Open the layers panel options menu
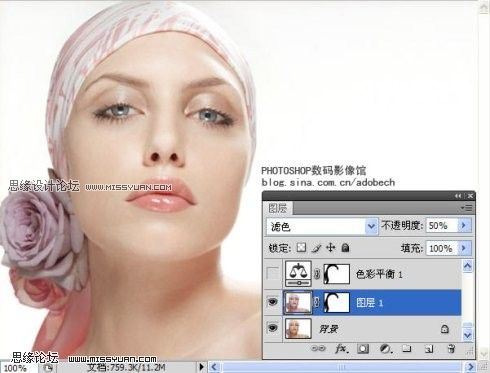The width and height of the screenshot is (490, 373). 467,208
